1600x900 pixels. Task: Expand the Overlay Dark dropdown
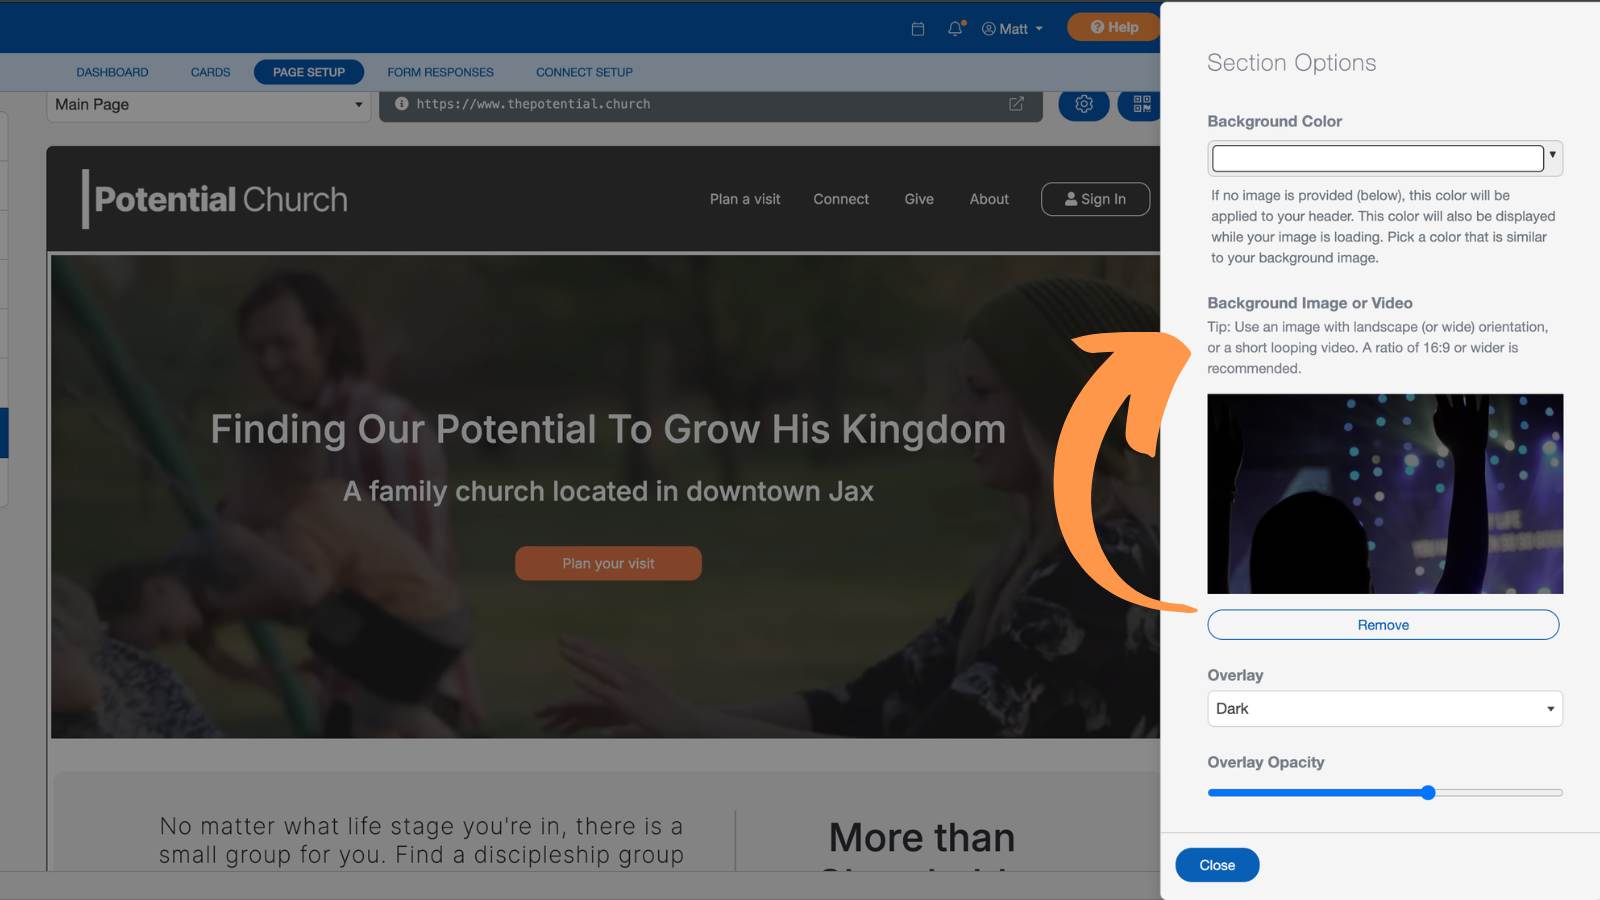[x=1385, y=709]
